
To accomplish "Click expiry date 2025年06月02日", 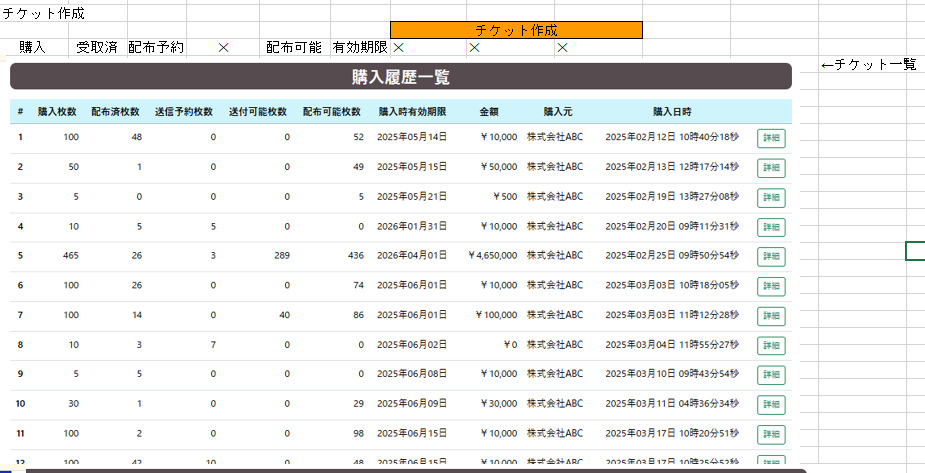I will (x=412, y=344).
